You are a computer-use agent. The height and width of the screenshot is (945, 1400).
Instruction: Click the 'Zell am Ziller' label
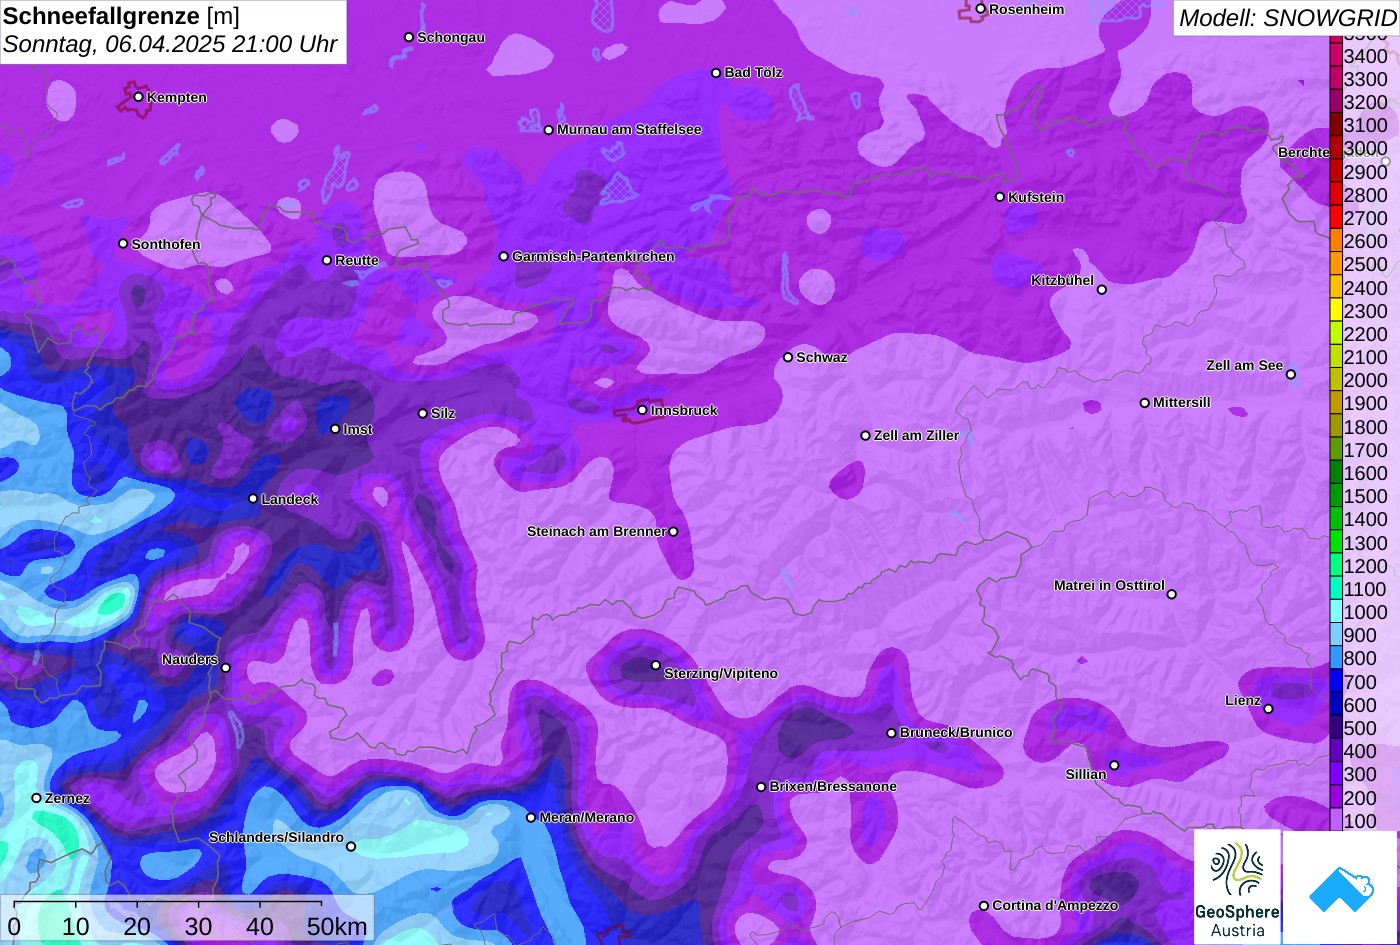pos(916,436)
